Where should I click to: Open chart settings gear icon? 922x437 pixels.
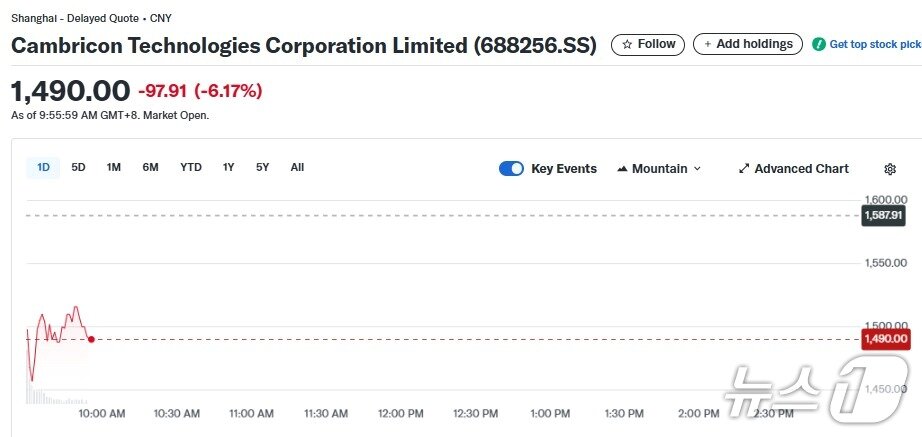point(890,169)
